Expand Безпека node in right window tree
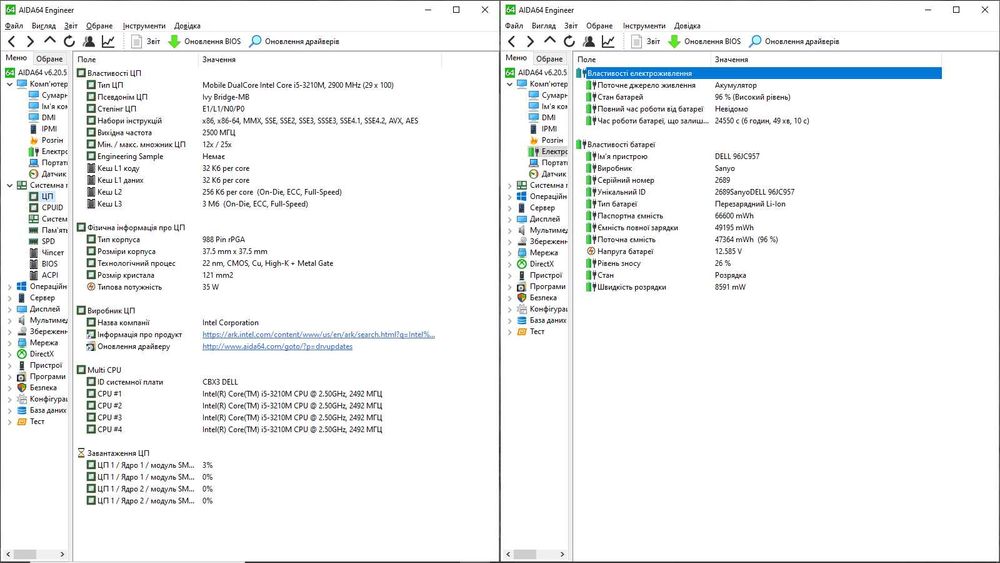1000x563 pixels. pyautogui.click(x=510, y=298)
